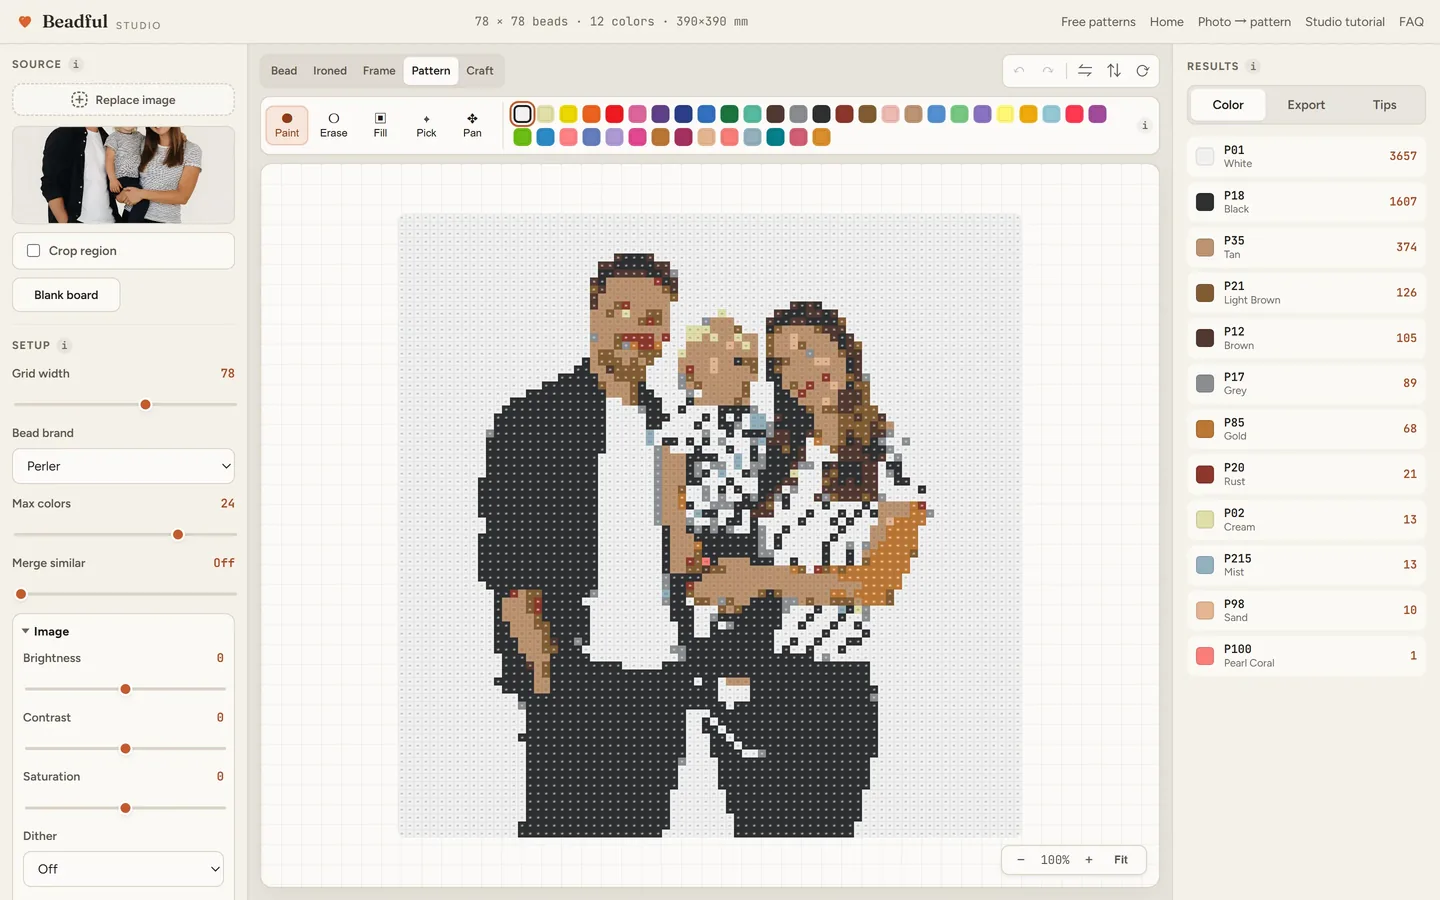This screenshot has width=1440, height=900.
Task: Flip pattern horizontally with swap arrows icon
Action: 1085,71
